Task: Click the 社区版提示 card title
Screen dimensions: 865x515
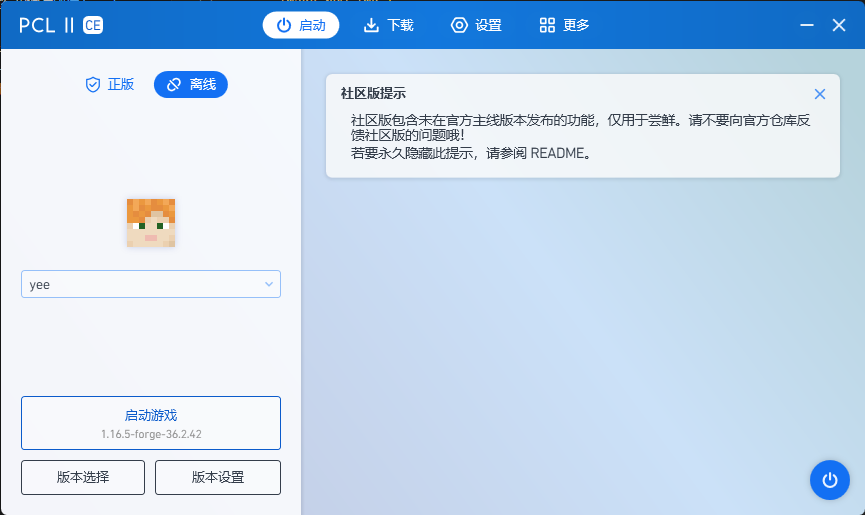Action: pyautogui.click(x=373, y=94)
